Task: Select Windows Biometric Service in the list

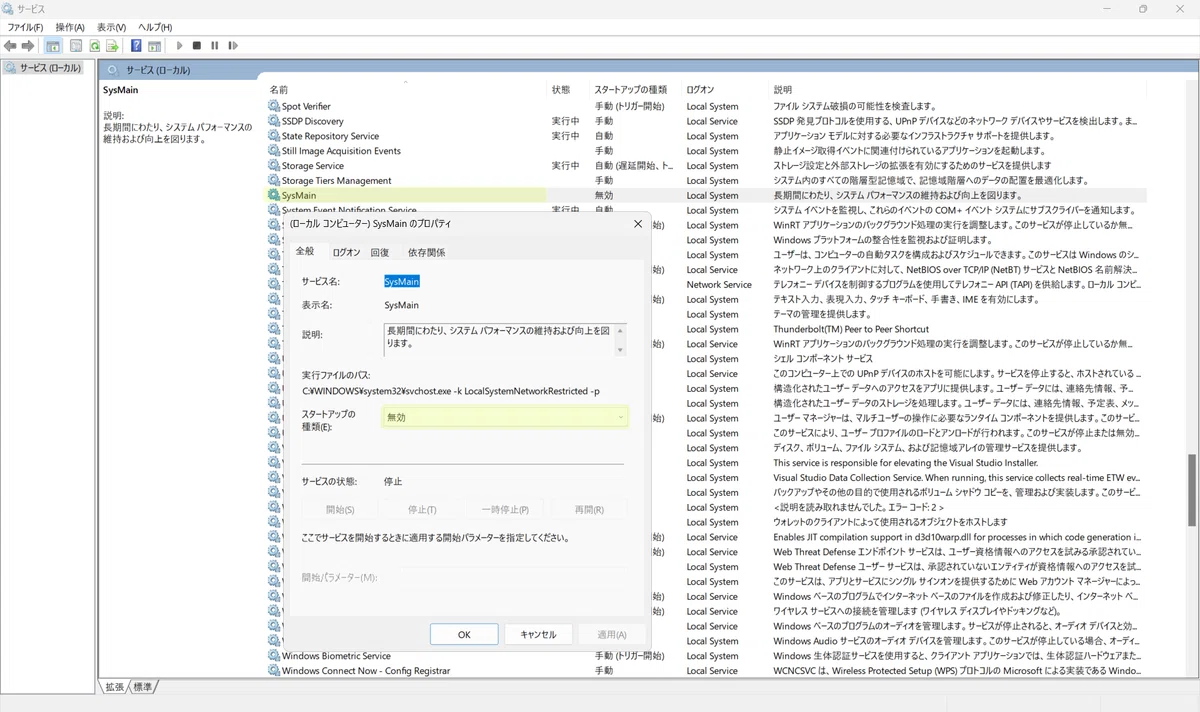Action: [336, 656]
